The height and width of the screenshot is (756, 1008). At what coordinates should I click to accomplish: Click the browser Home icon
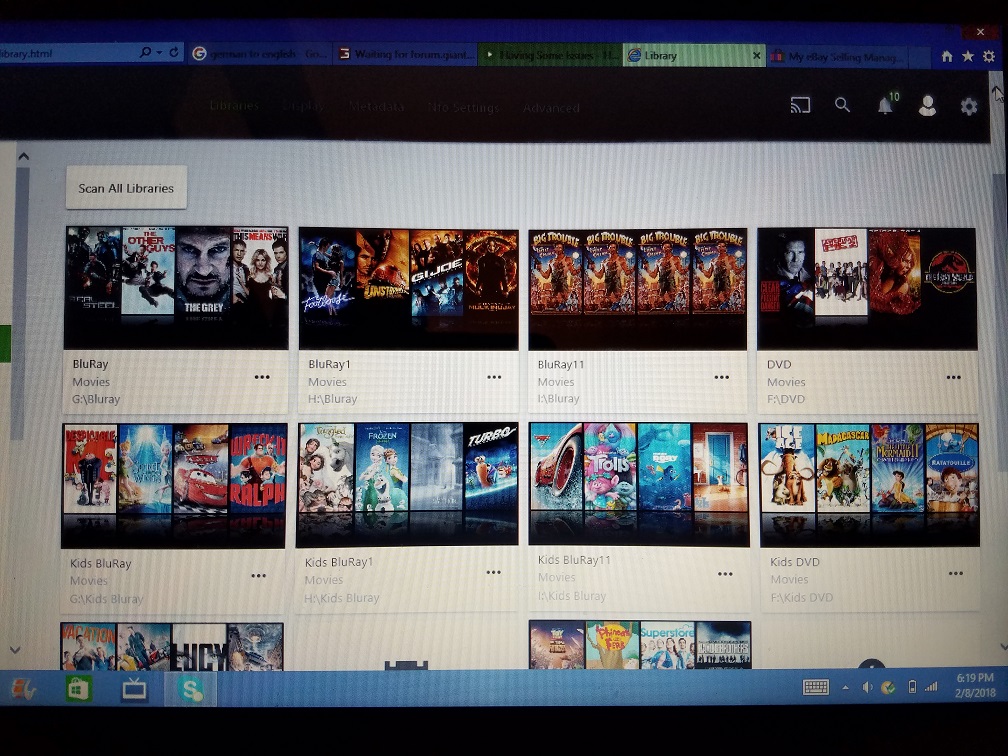947,57
